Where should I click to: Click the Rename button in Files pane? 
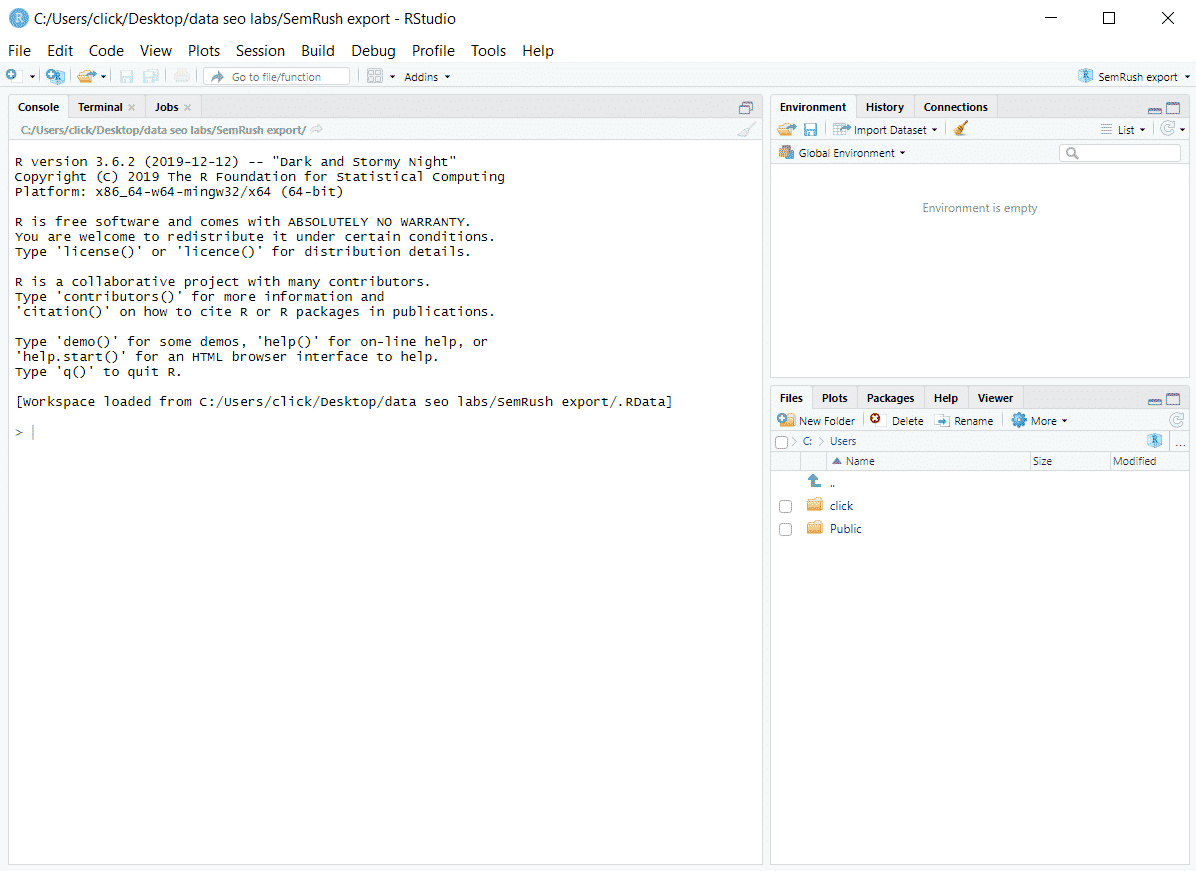click(964, 420)
